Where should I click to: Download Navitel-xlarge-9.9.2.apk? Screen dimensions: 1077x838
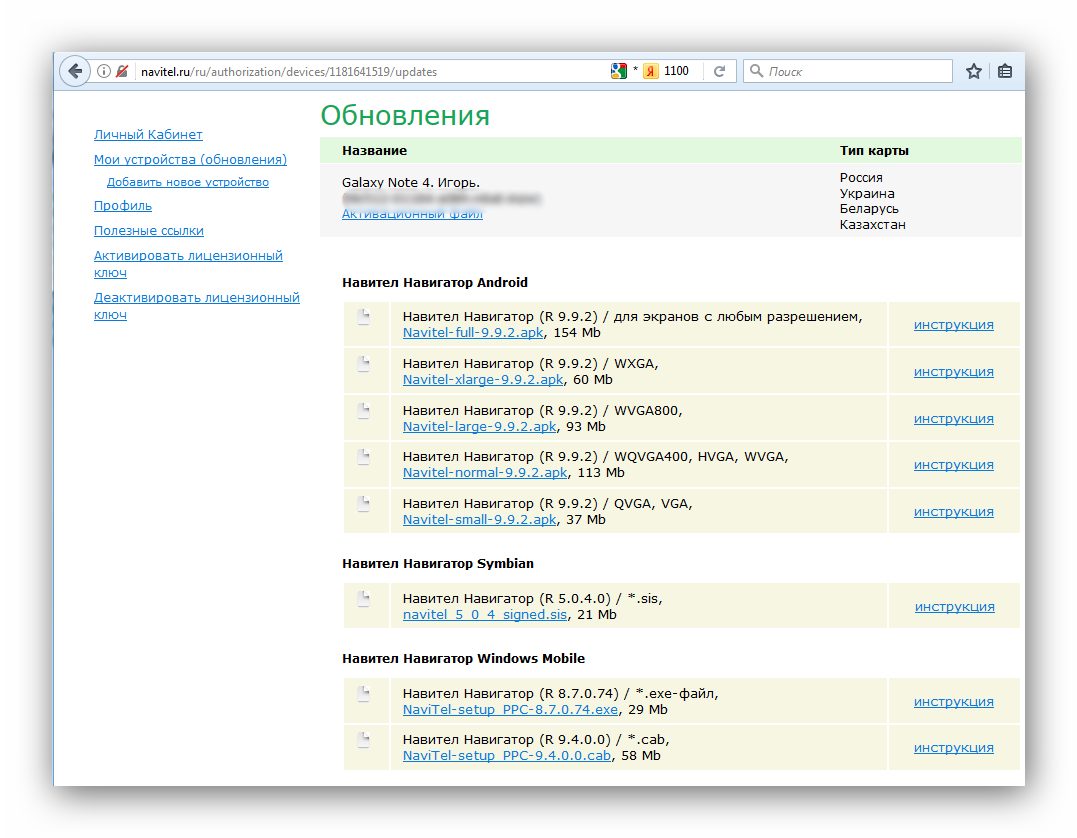pos(483,380)
